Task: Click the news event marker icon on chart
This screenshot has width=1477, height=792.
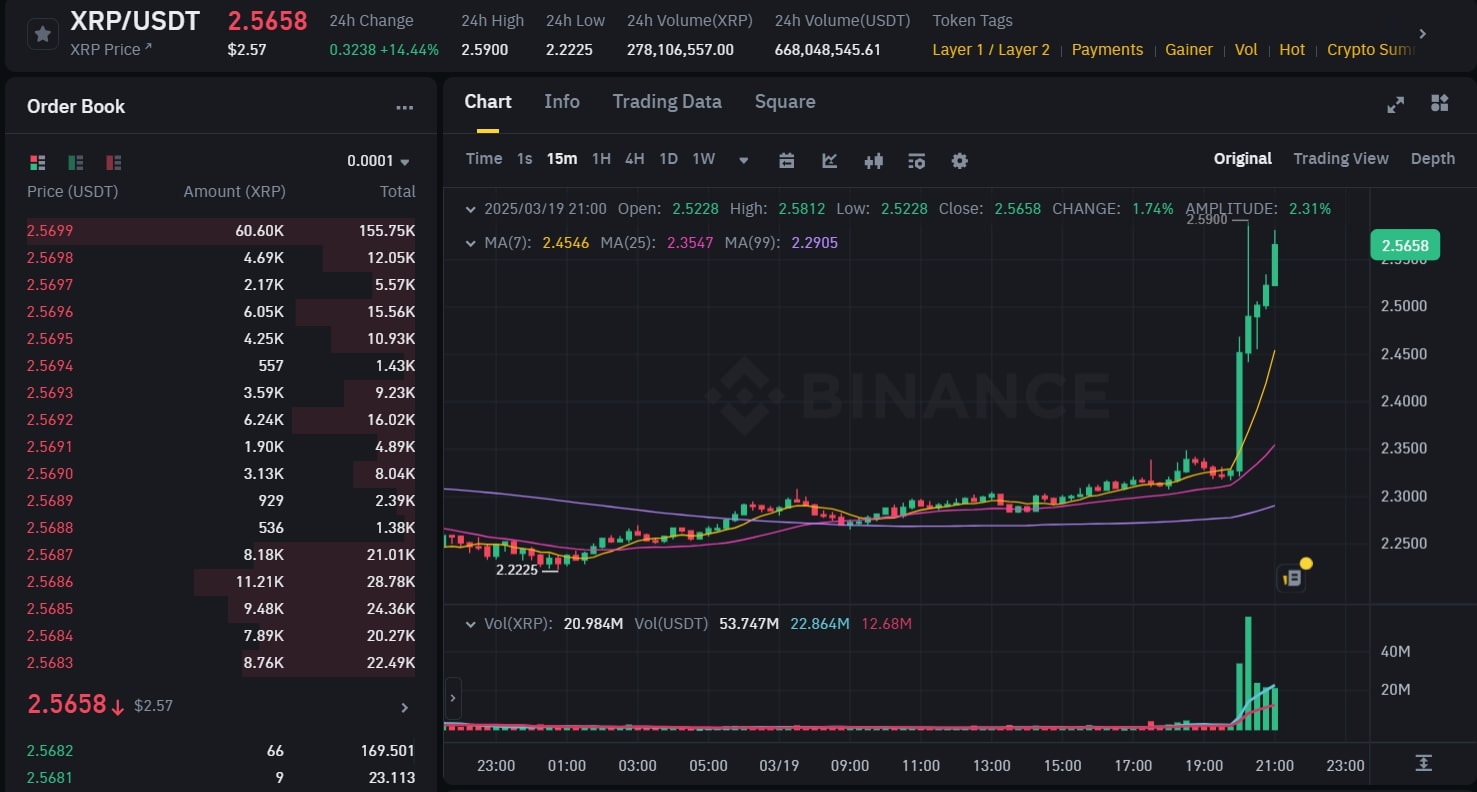Action: click(1293, 577)
